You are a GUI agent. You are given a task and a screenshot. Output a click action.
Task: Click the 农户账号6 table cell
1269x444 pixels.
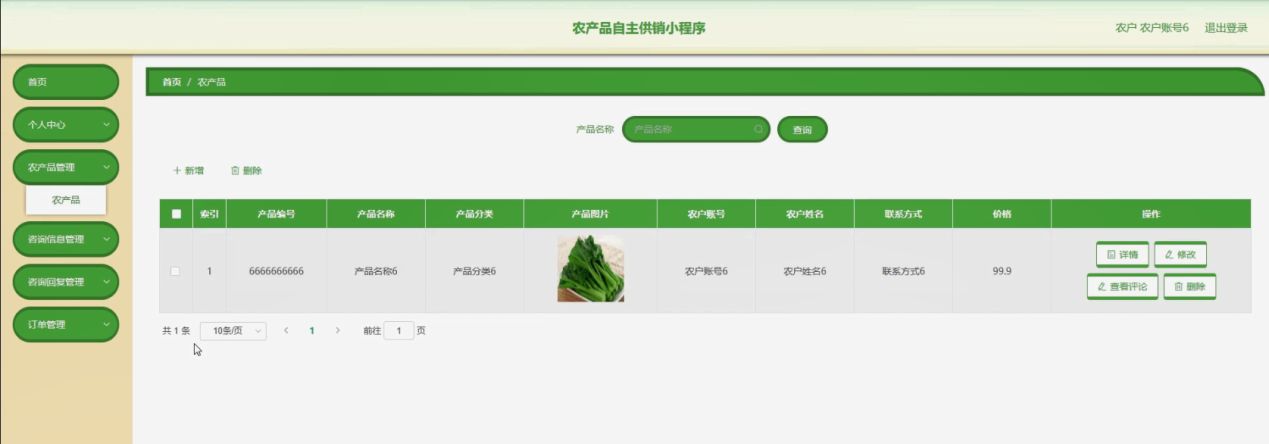706,271
